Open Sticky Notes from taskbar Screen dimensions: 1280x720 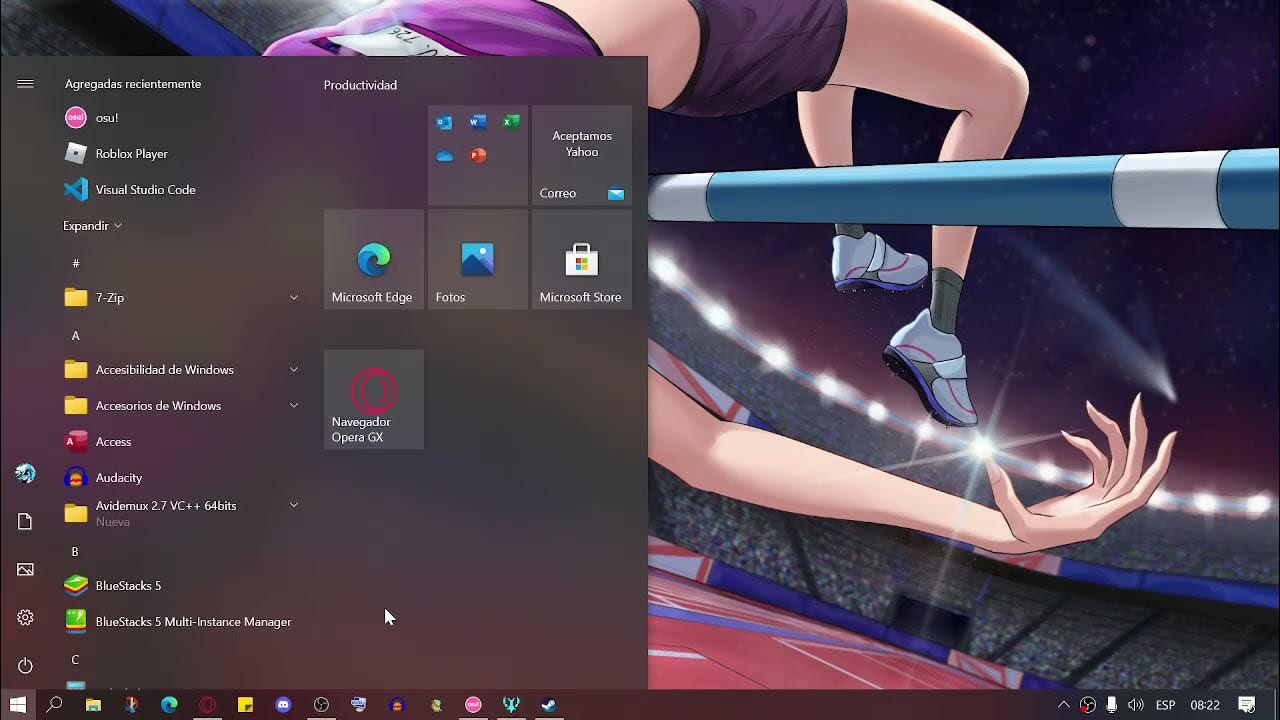245,705
